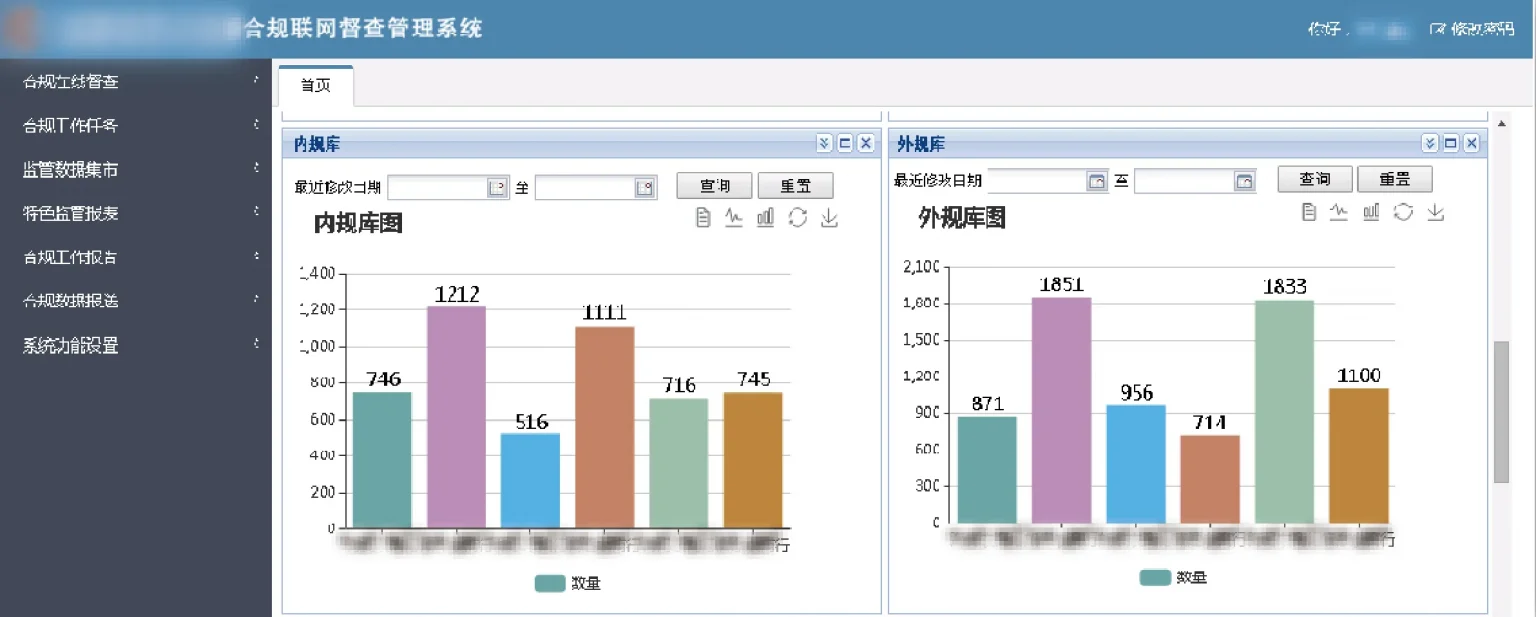1536x617 pixels.
Task: Click 查询 button in 内规库 panel
Action: (714, 186)
